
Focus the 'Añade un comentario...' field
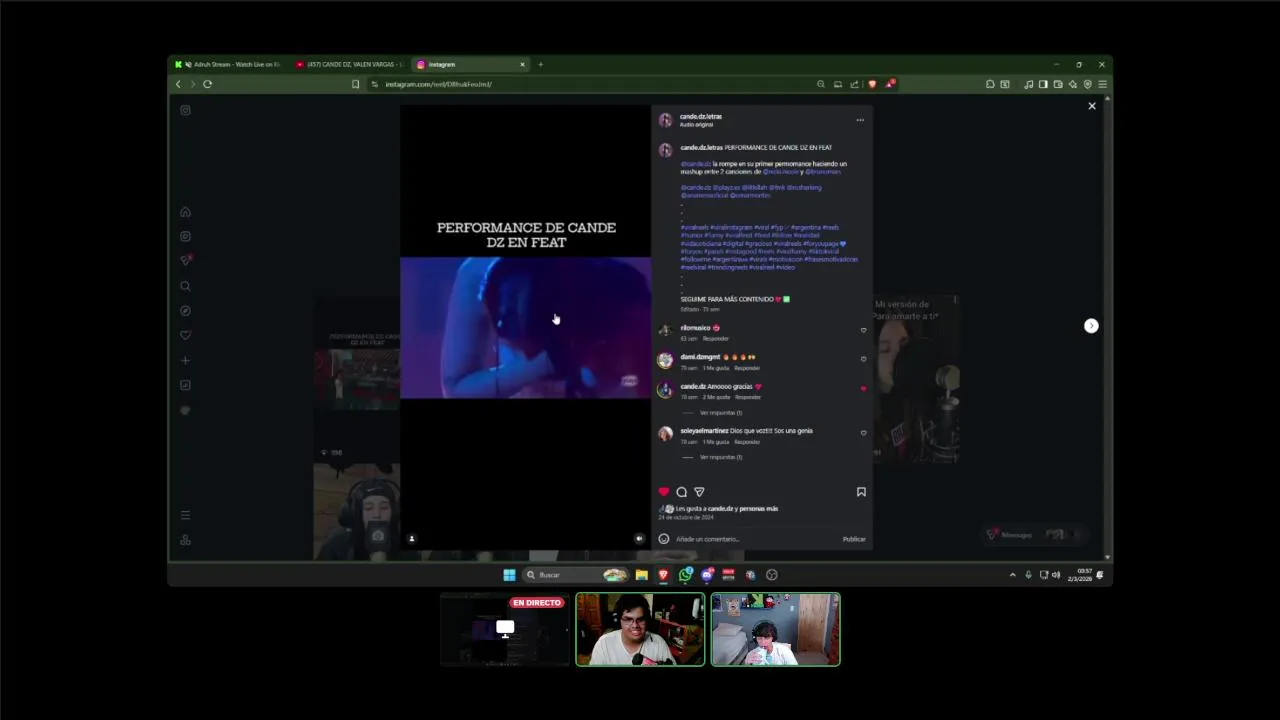pyautogui.click(x=755, y=539)
